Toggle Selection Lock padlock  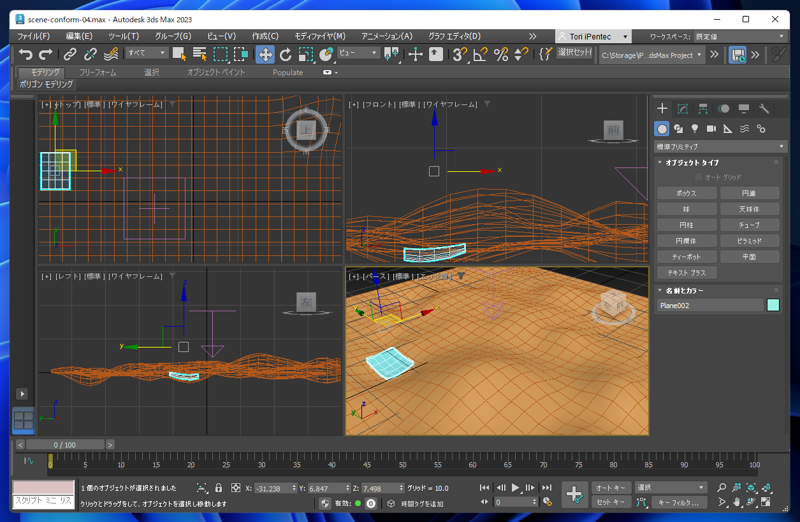point(218,488)
